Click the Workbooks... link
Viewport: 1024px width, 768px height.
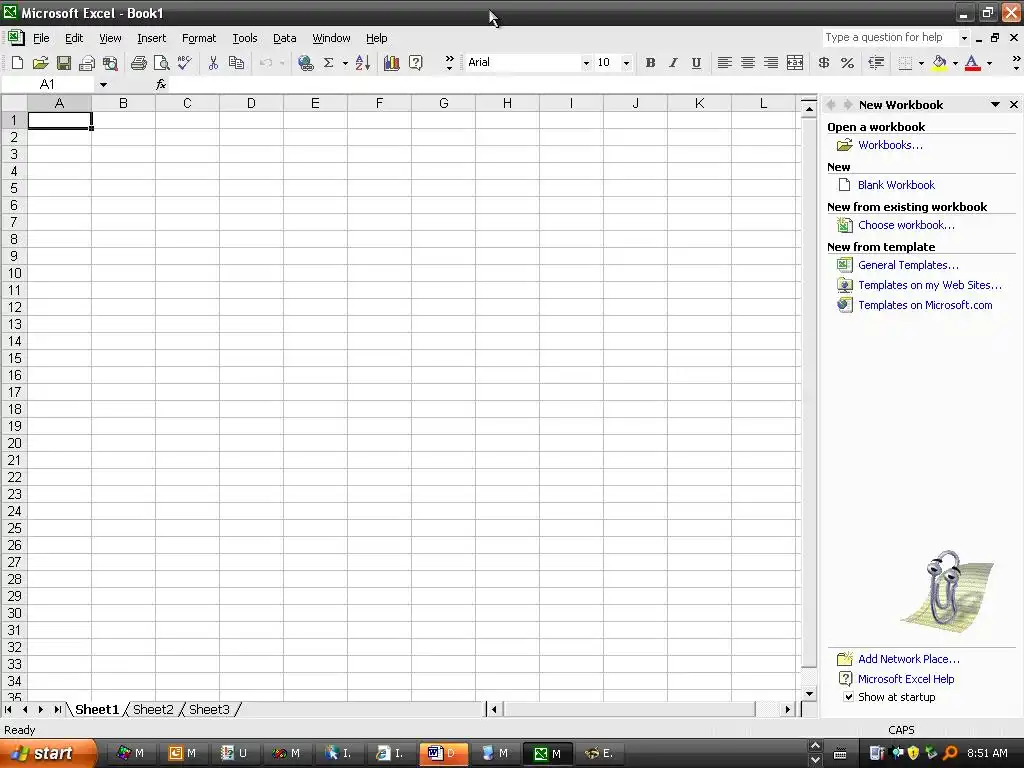(890, 145)
